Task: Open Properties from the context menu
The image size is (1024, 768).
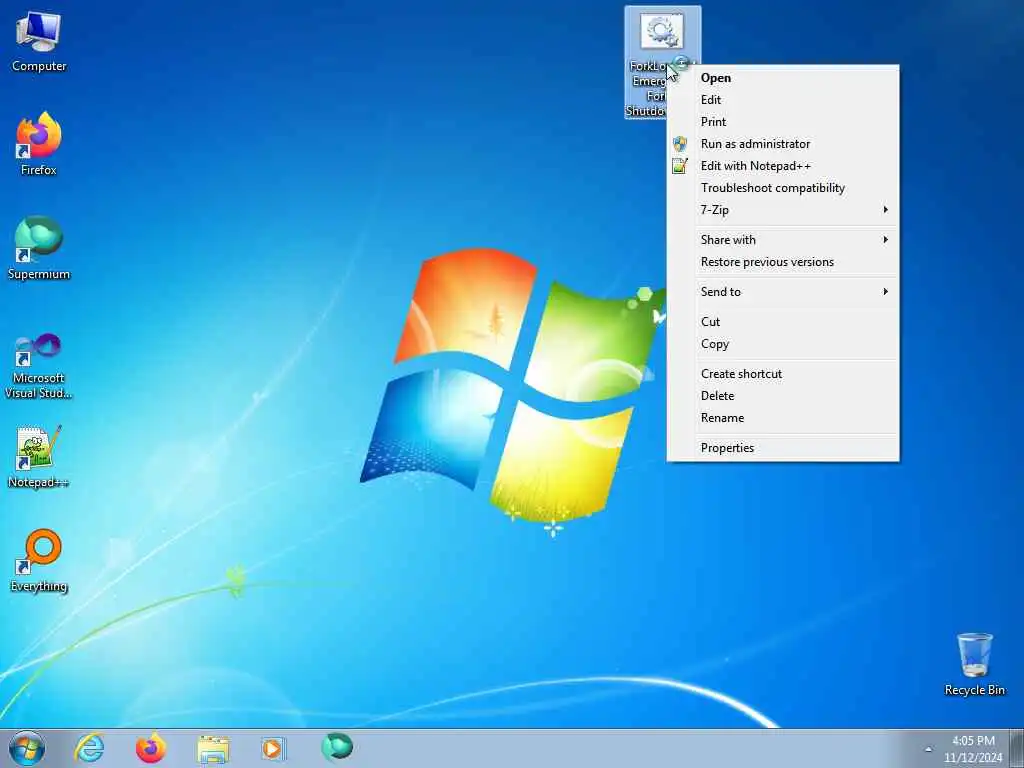Action: (x=783, y=448)
